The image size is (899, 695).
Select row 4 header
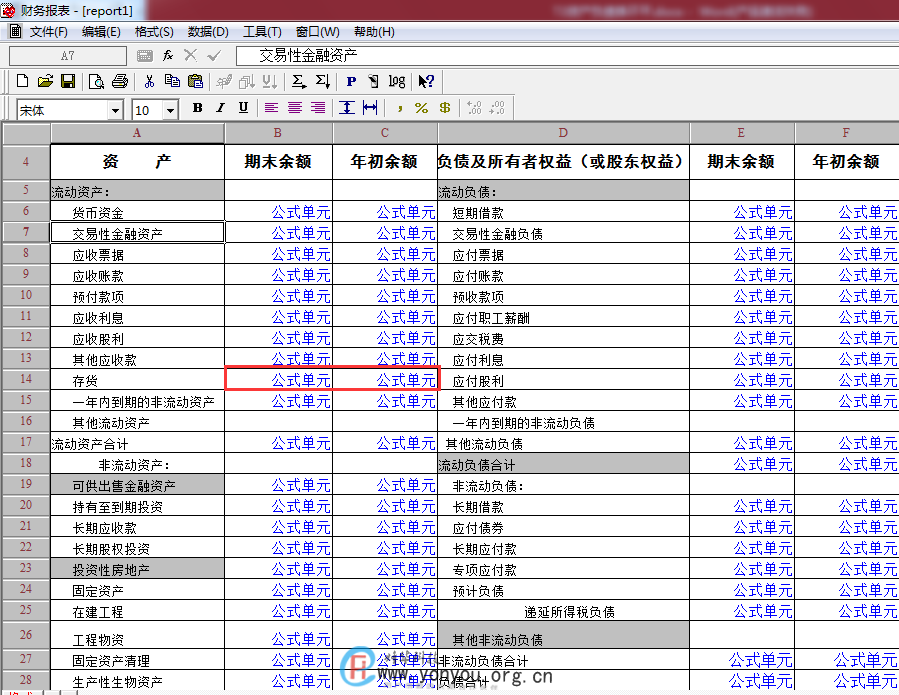click(x=26, y=162)
